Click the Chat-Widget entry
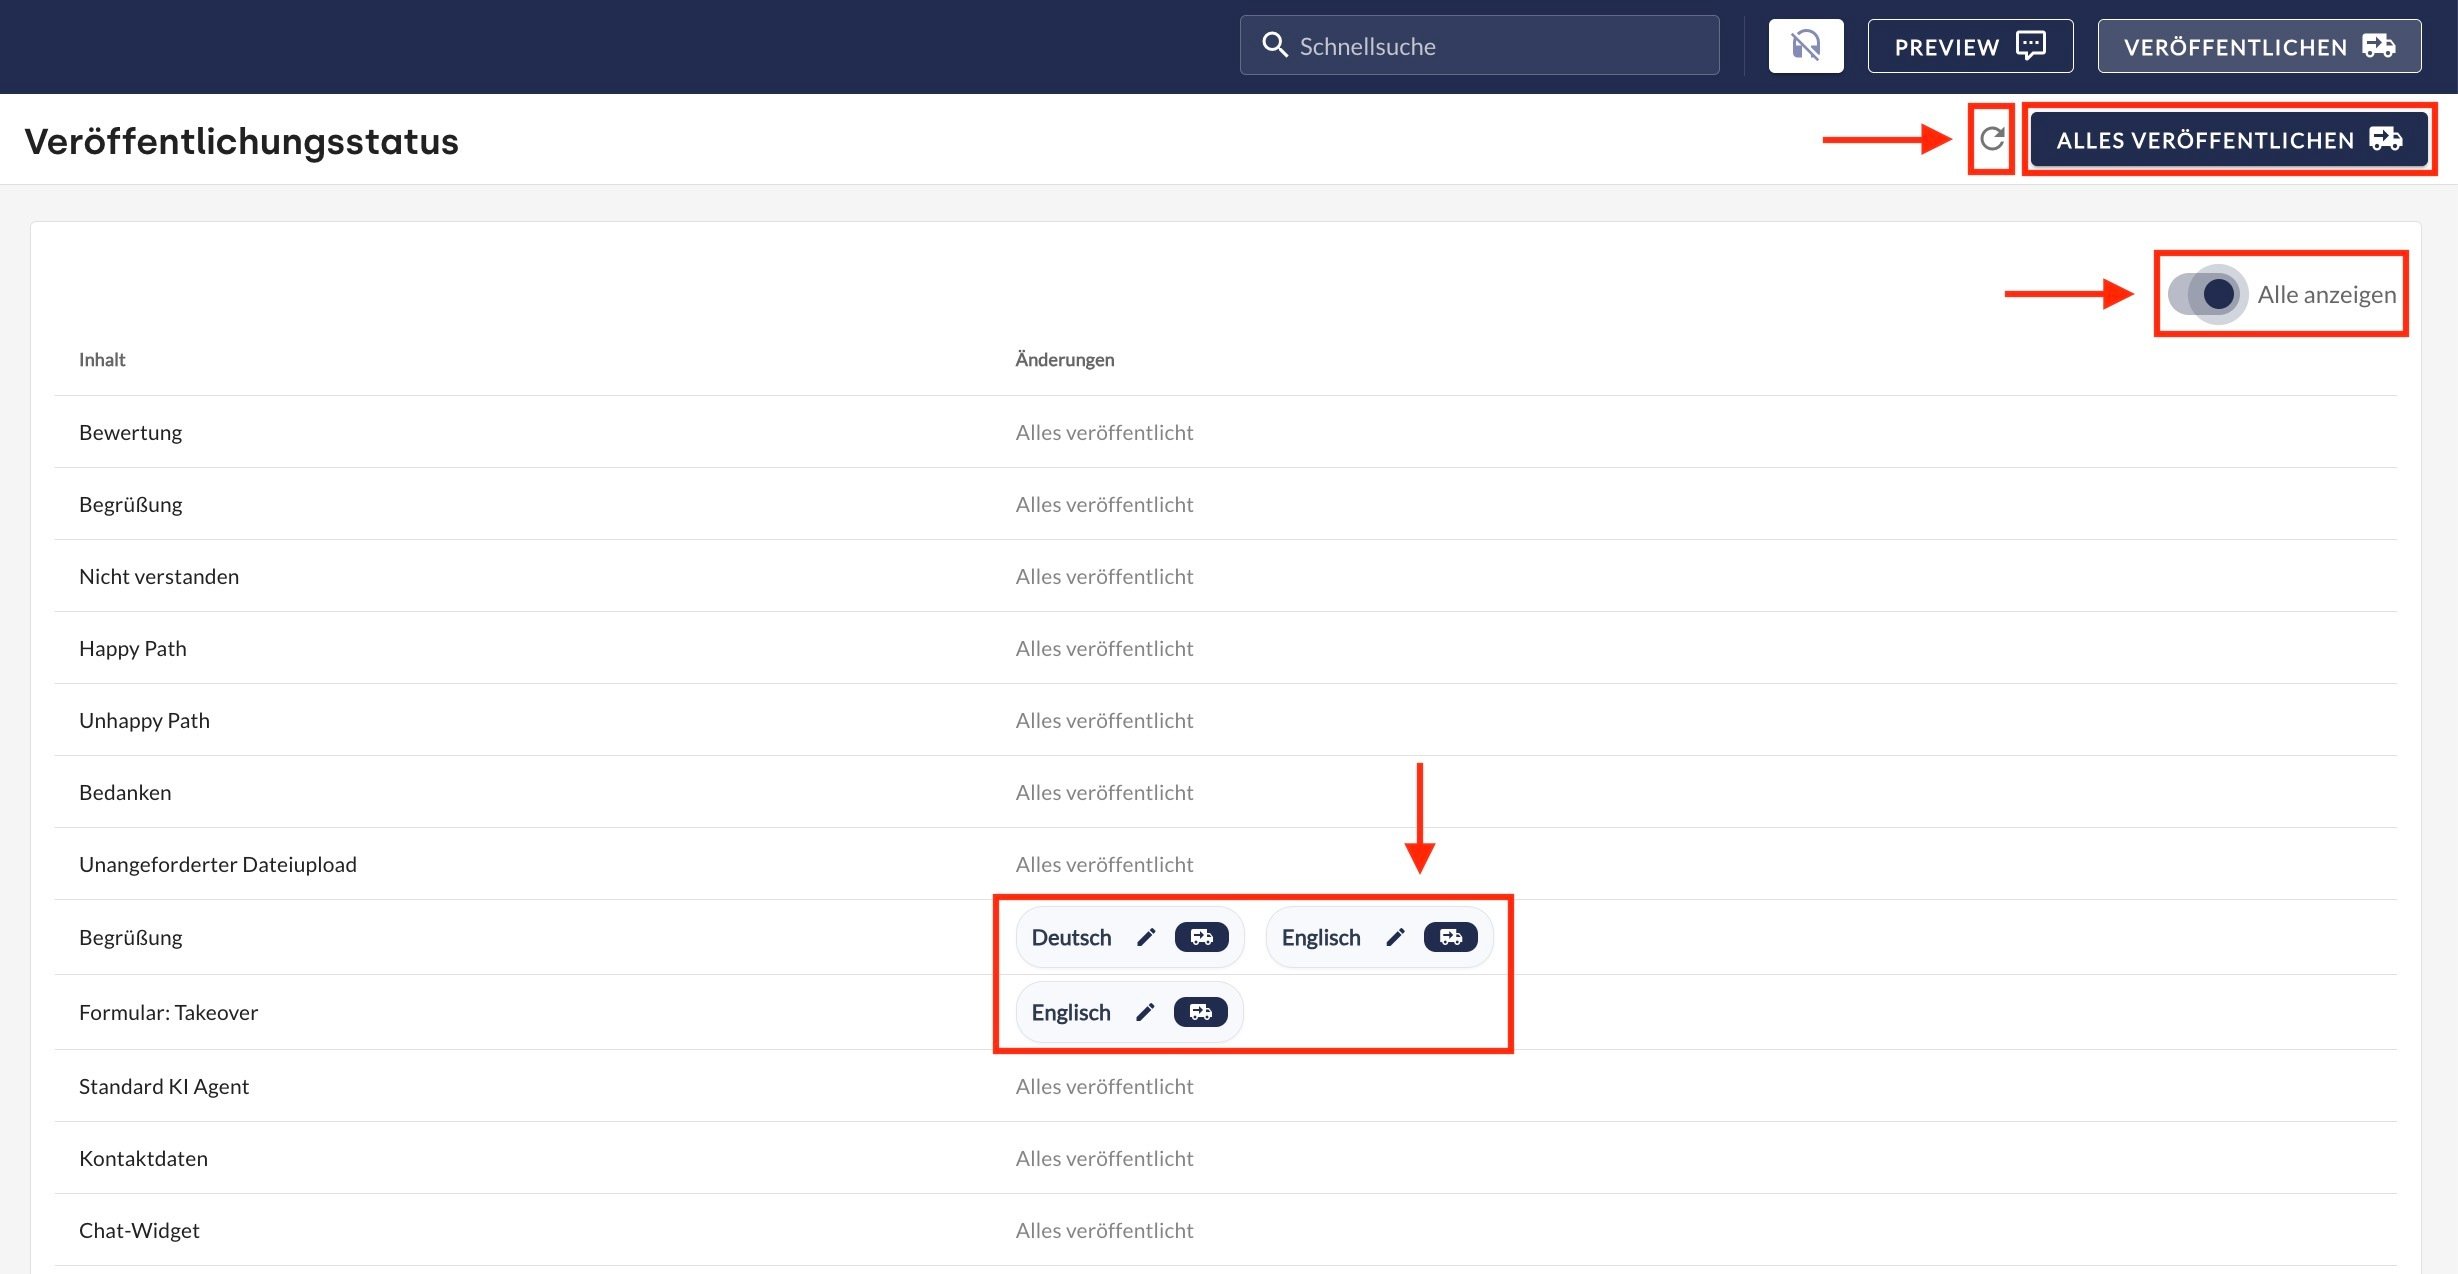Screen dimensions: 2458x1274 (139, 1230)
